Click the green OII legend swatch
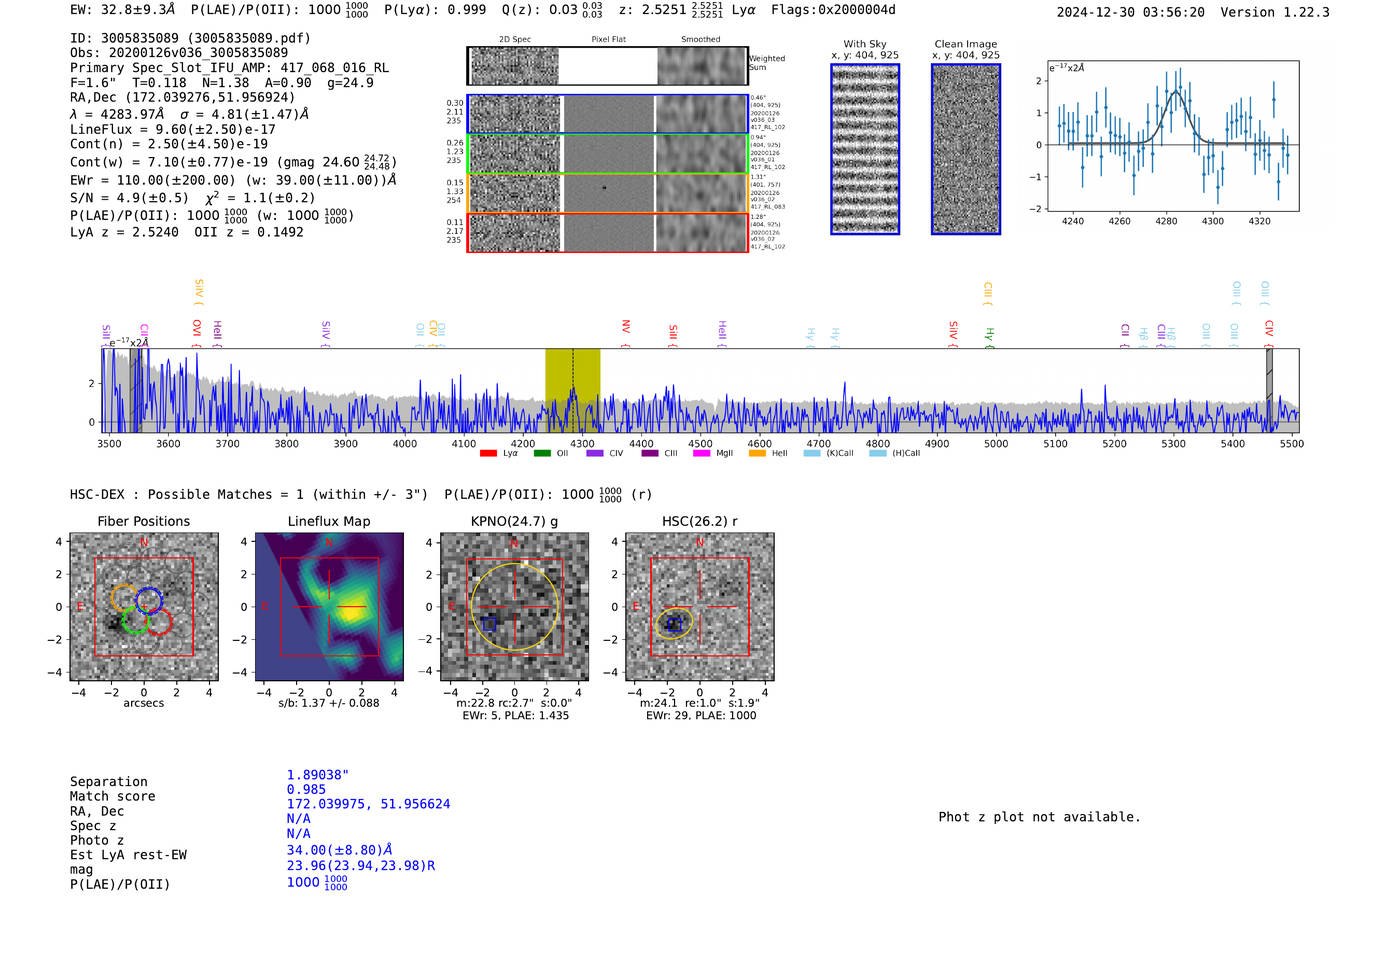Screen dimensions: 1400x953 (x=542, y=453)
